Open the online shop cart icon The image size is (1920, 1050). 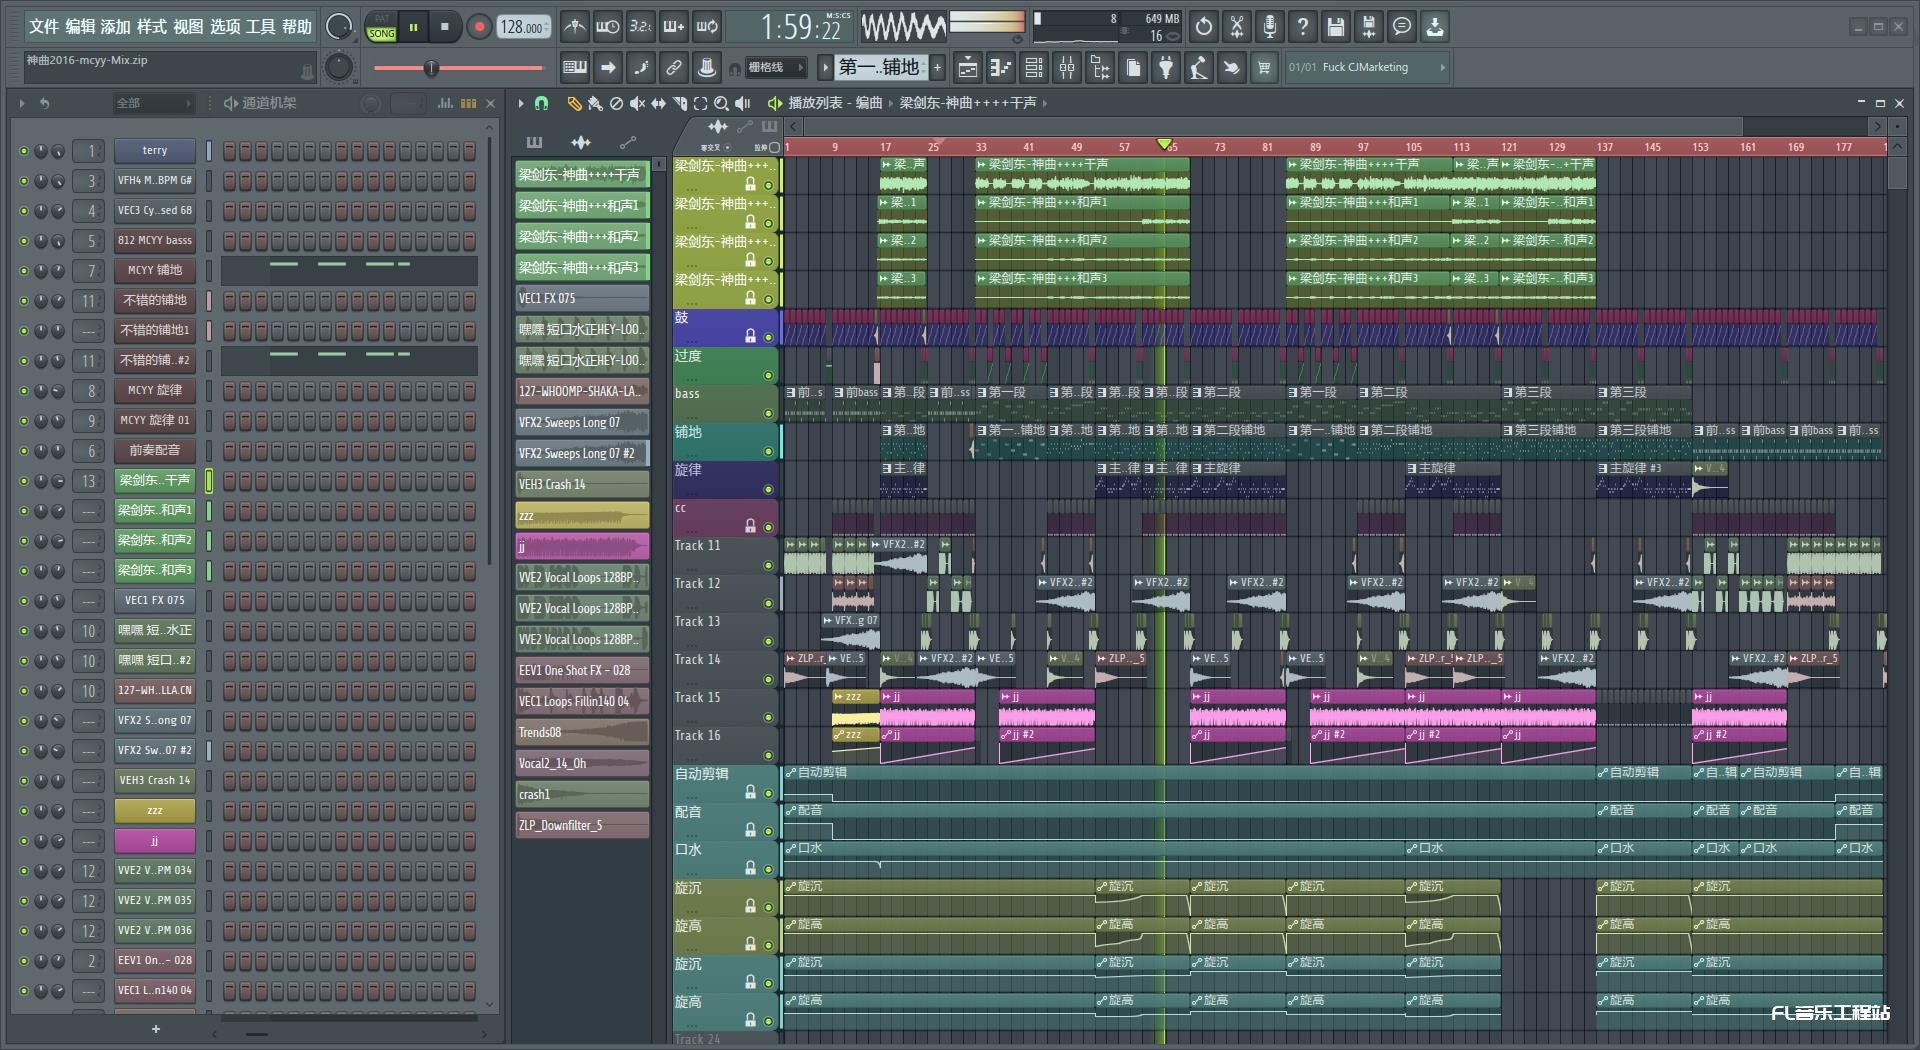[x=1265, y=68]
